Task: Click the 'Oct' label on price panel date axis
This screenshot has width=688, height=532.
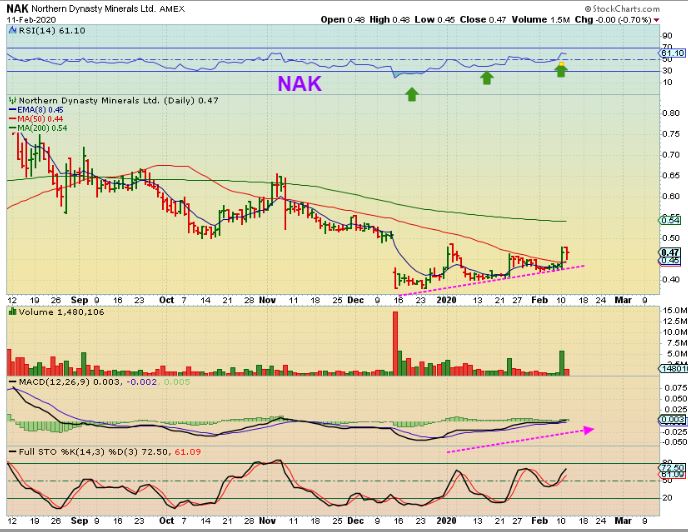Action: pos(167,300)
